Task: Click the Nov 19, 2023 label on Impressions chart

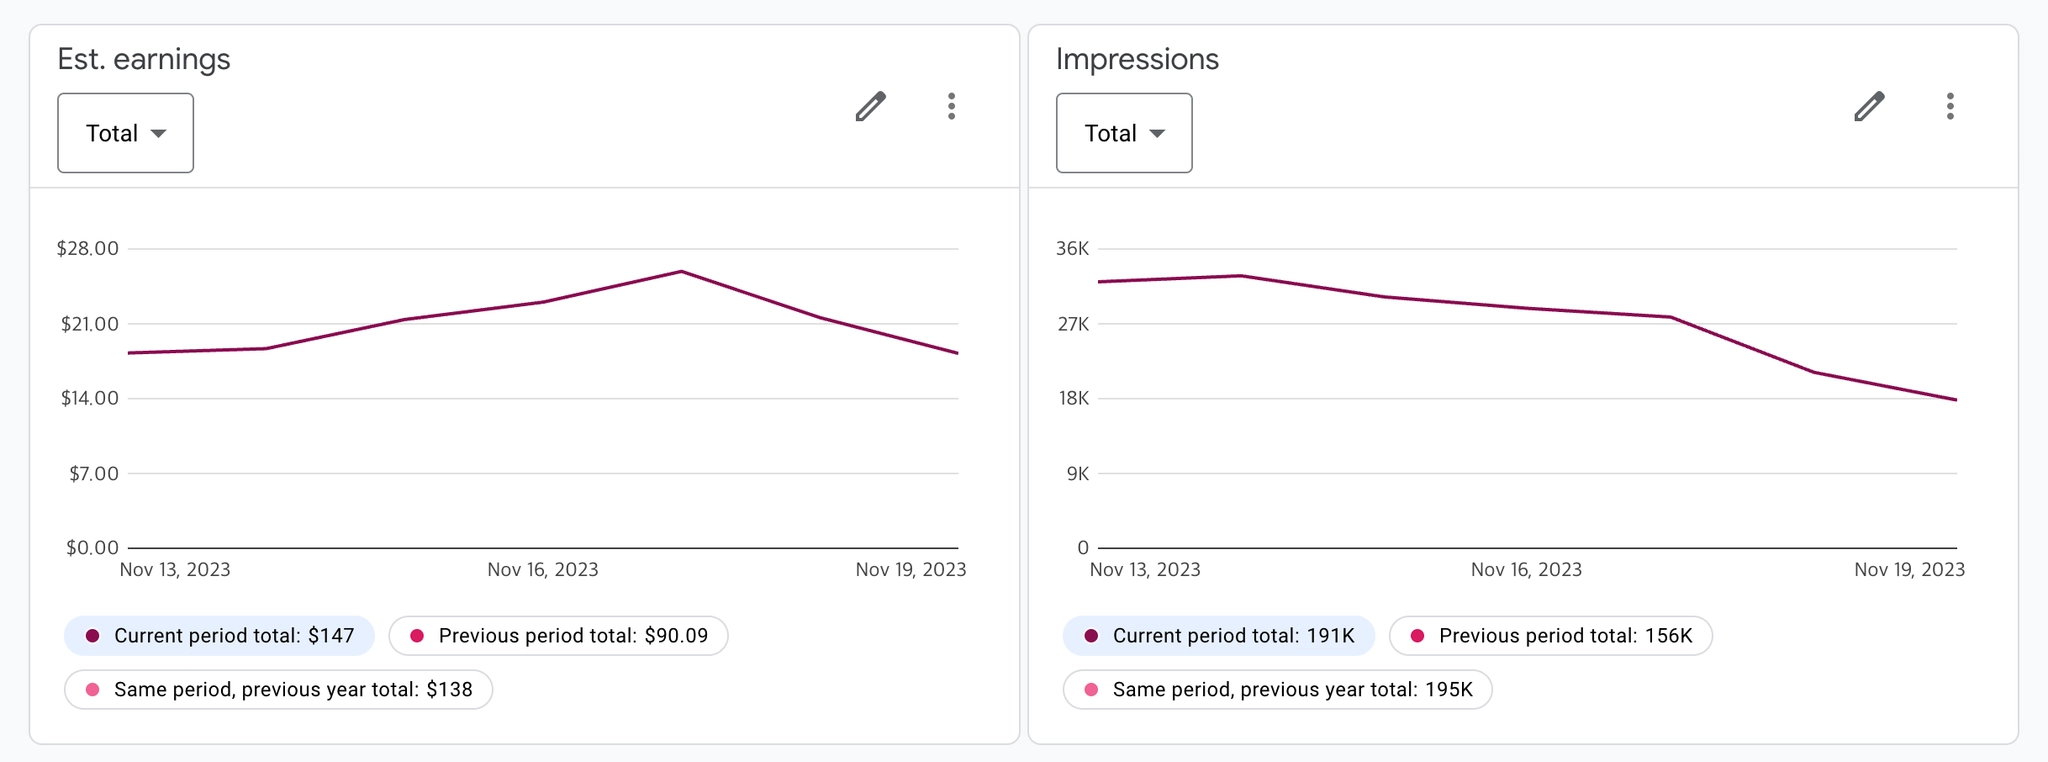Action: [1909, 570]
